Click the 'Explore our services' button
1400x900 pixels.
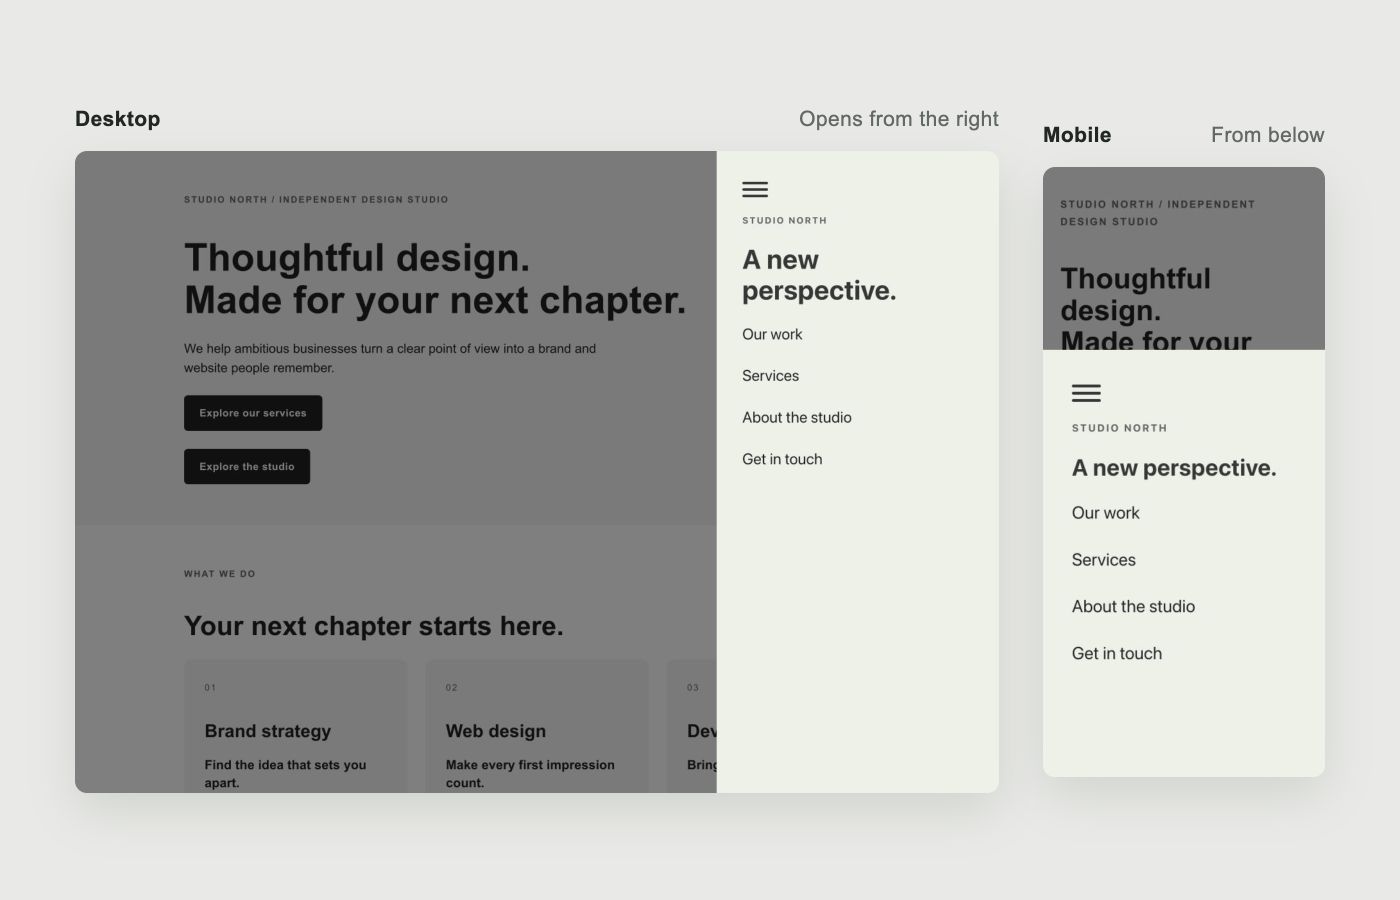(x=253, y=413)
